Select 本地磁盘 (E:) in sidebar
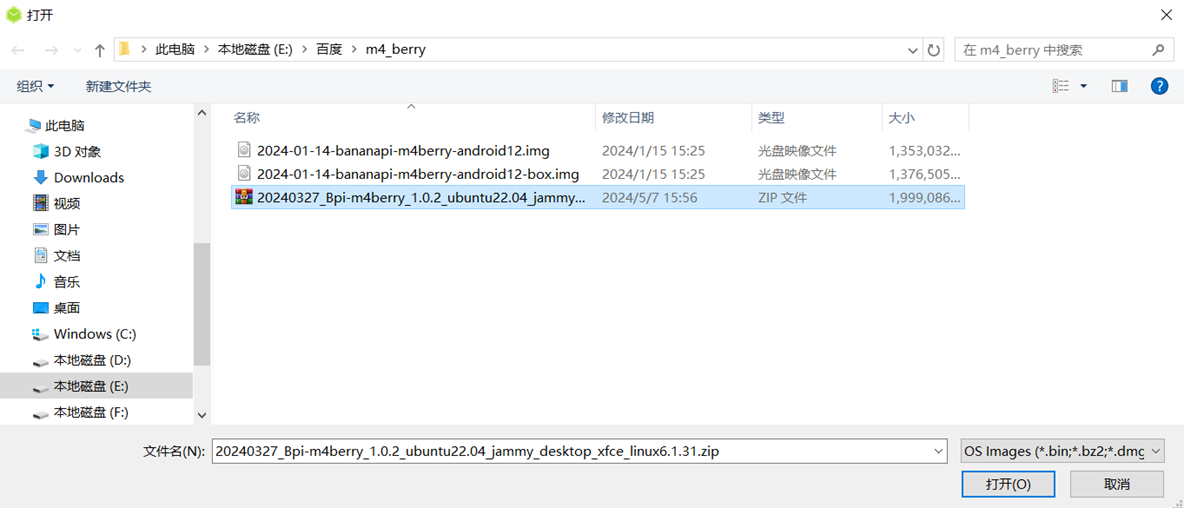Image resolution: width=1184 pixels, height=508 pixels. pyautogui.click(x=97, y=386)
